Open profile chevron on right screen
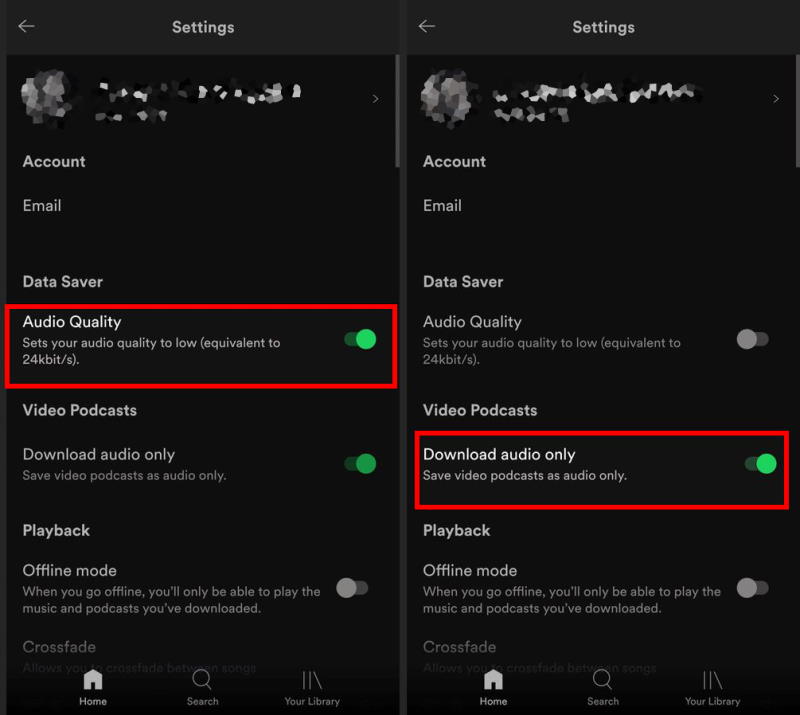This screenshot has width=800, height=715. point(776,98)
